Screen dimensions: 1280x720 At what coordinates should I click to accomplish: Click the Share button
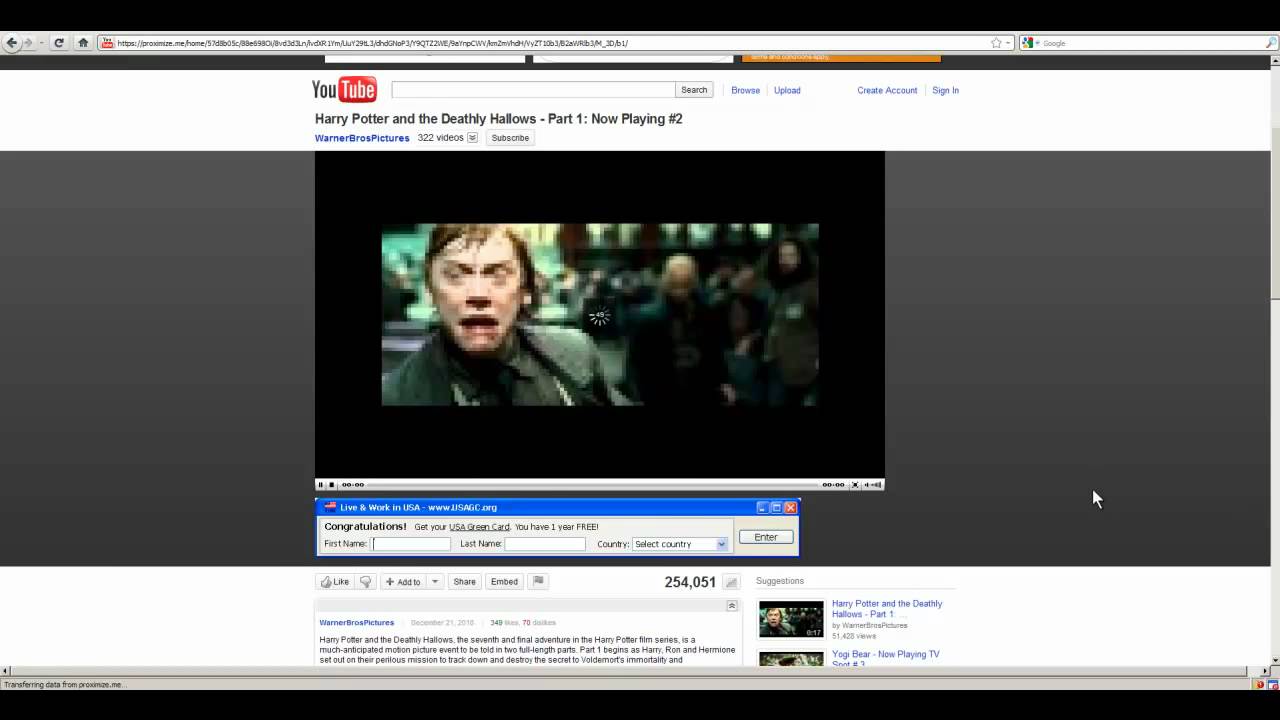(x=464, y=582)
